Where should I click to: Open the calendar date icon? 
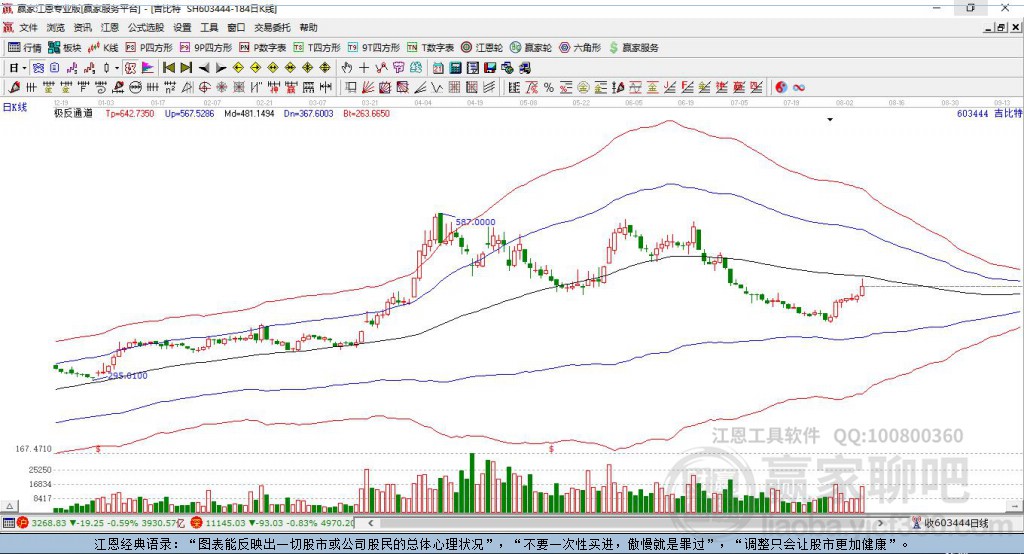tap(438, 68)
